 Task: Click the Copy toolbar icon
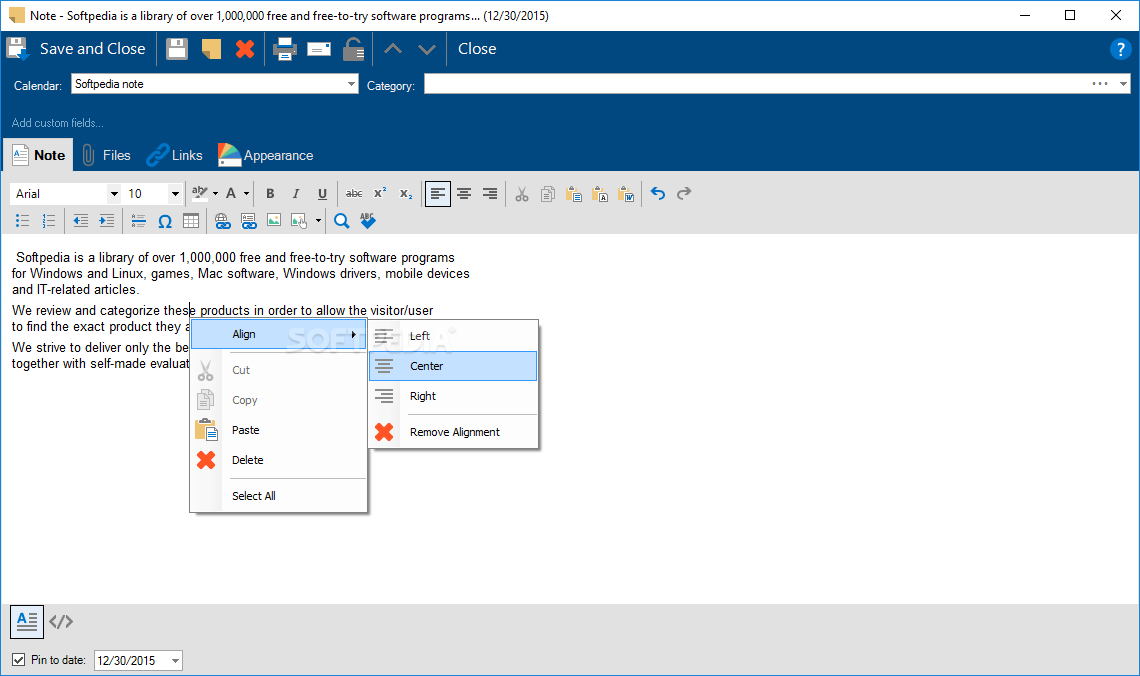[x=547, y=193]
